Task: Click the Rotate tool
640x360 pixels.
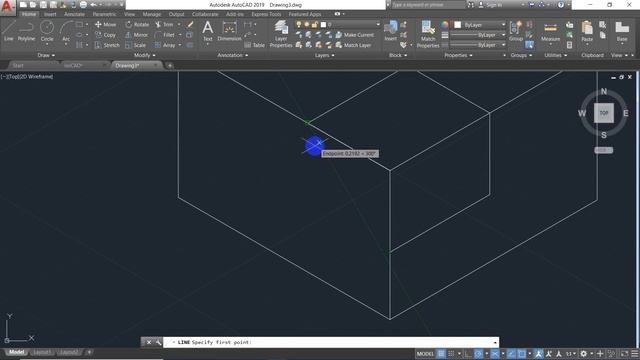Action: pyautogui.click(x=137, y=24)
